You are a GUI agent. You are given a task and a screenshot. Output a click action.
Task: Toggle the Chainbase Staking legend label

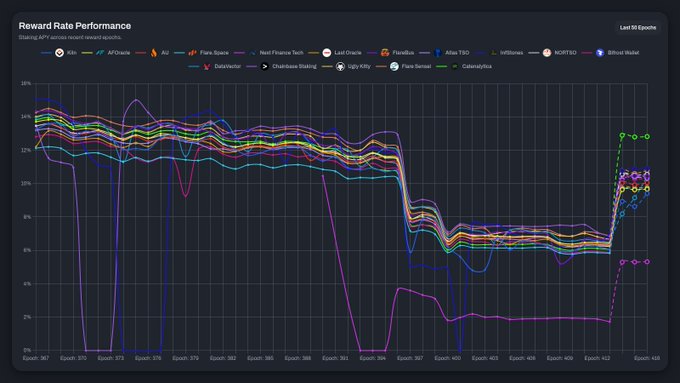pos(294,66)
